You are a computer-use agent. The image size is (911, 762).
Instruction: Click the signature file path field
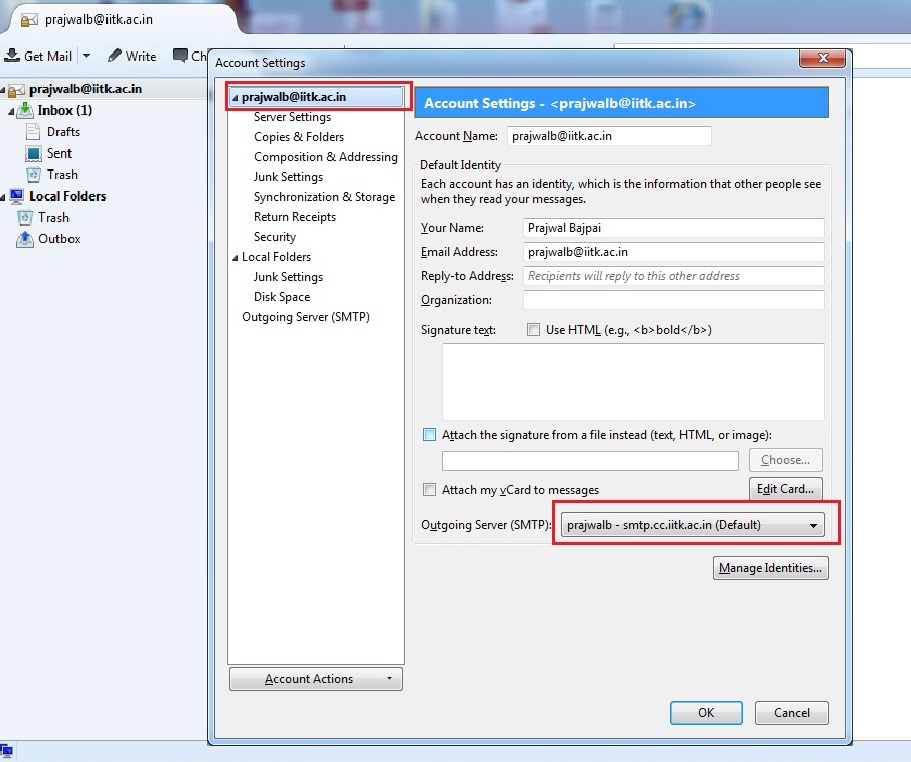click(x=590, y=461)
